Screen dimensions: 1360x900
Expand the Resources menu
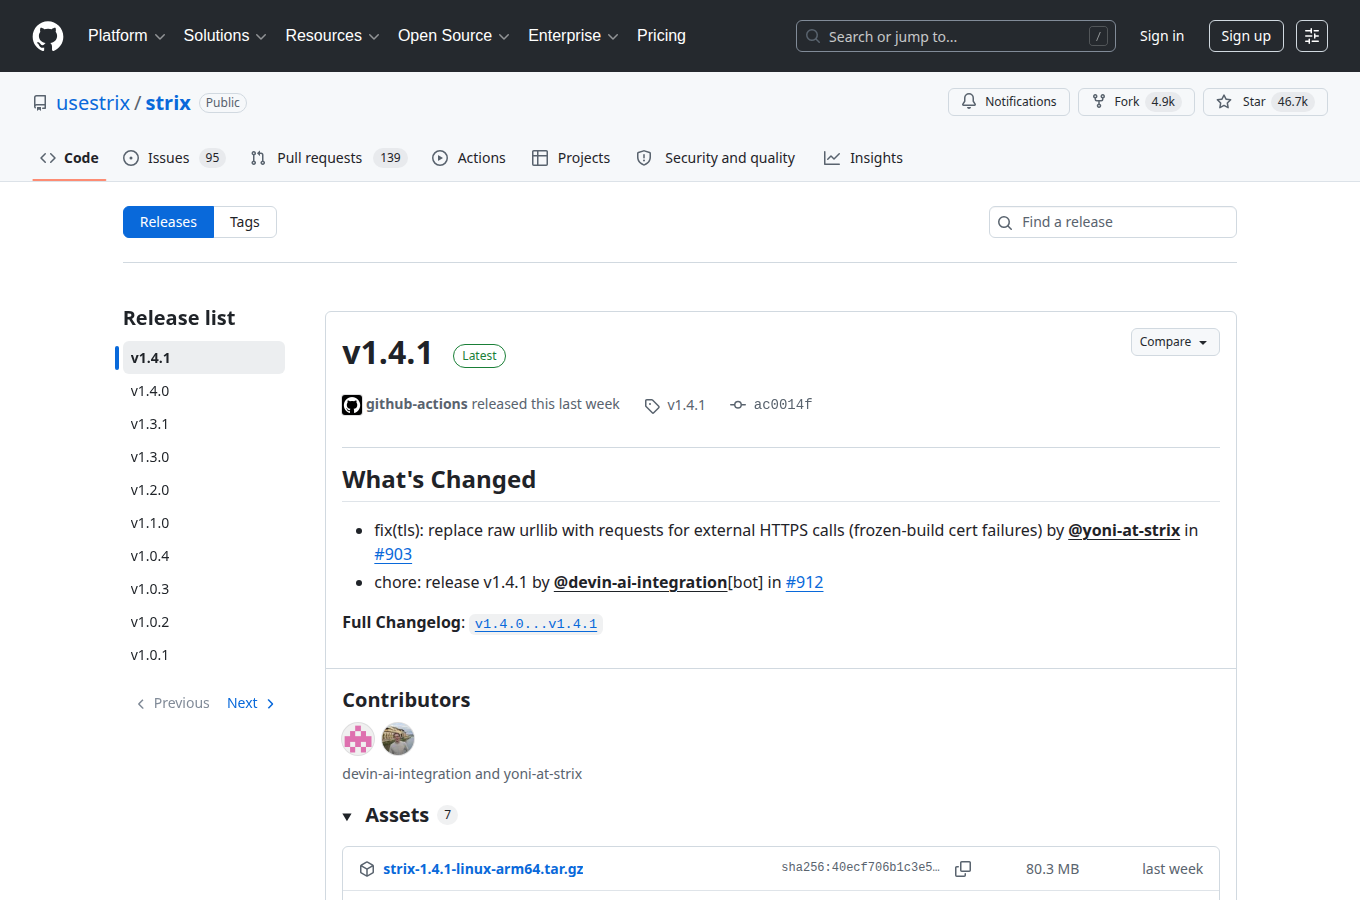pos(332,36)
